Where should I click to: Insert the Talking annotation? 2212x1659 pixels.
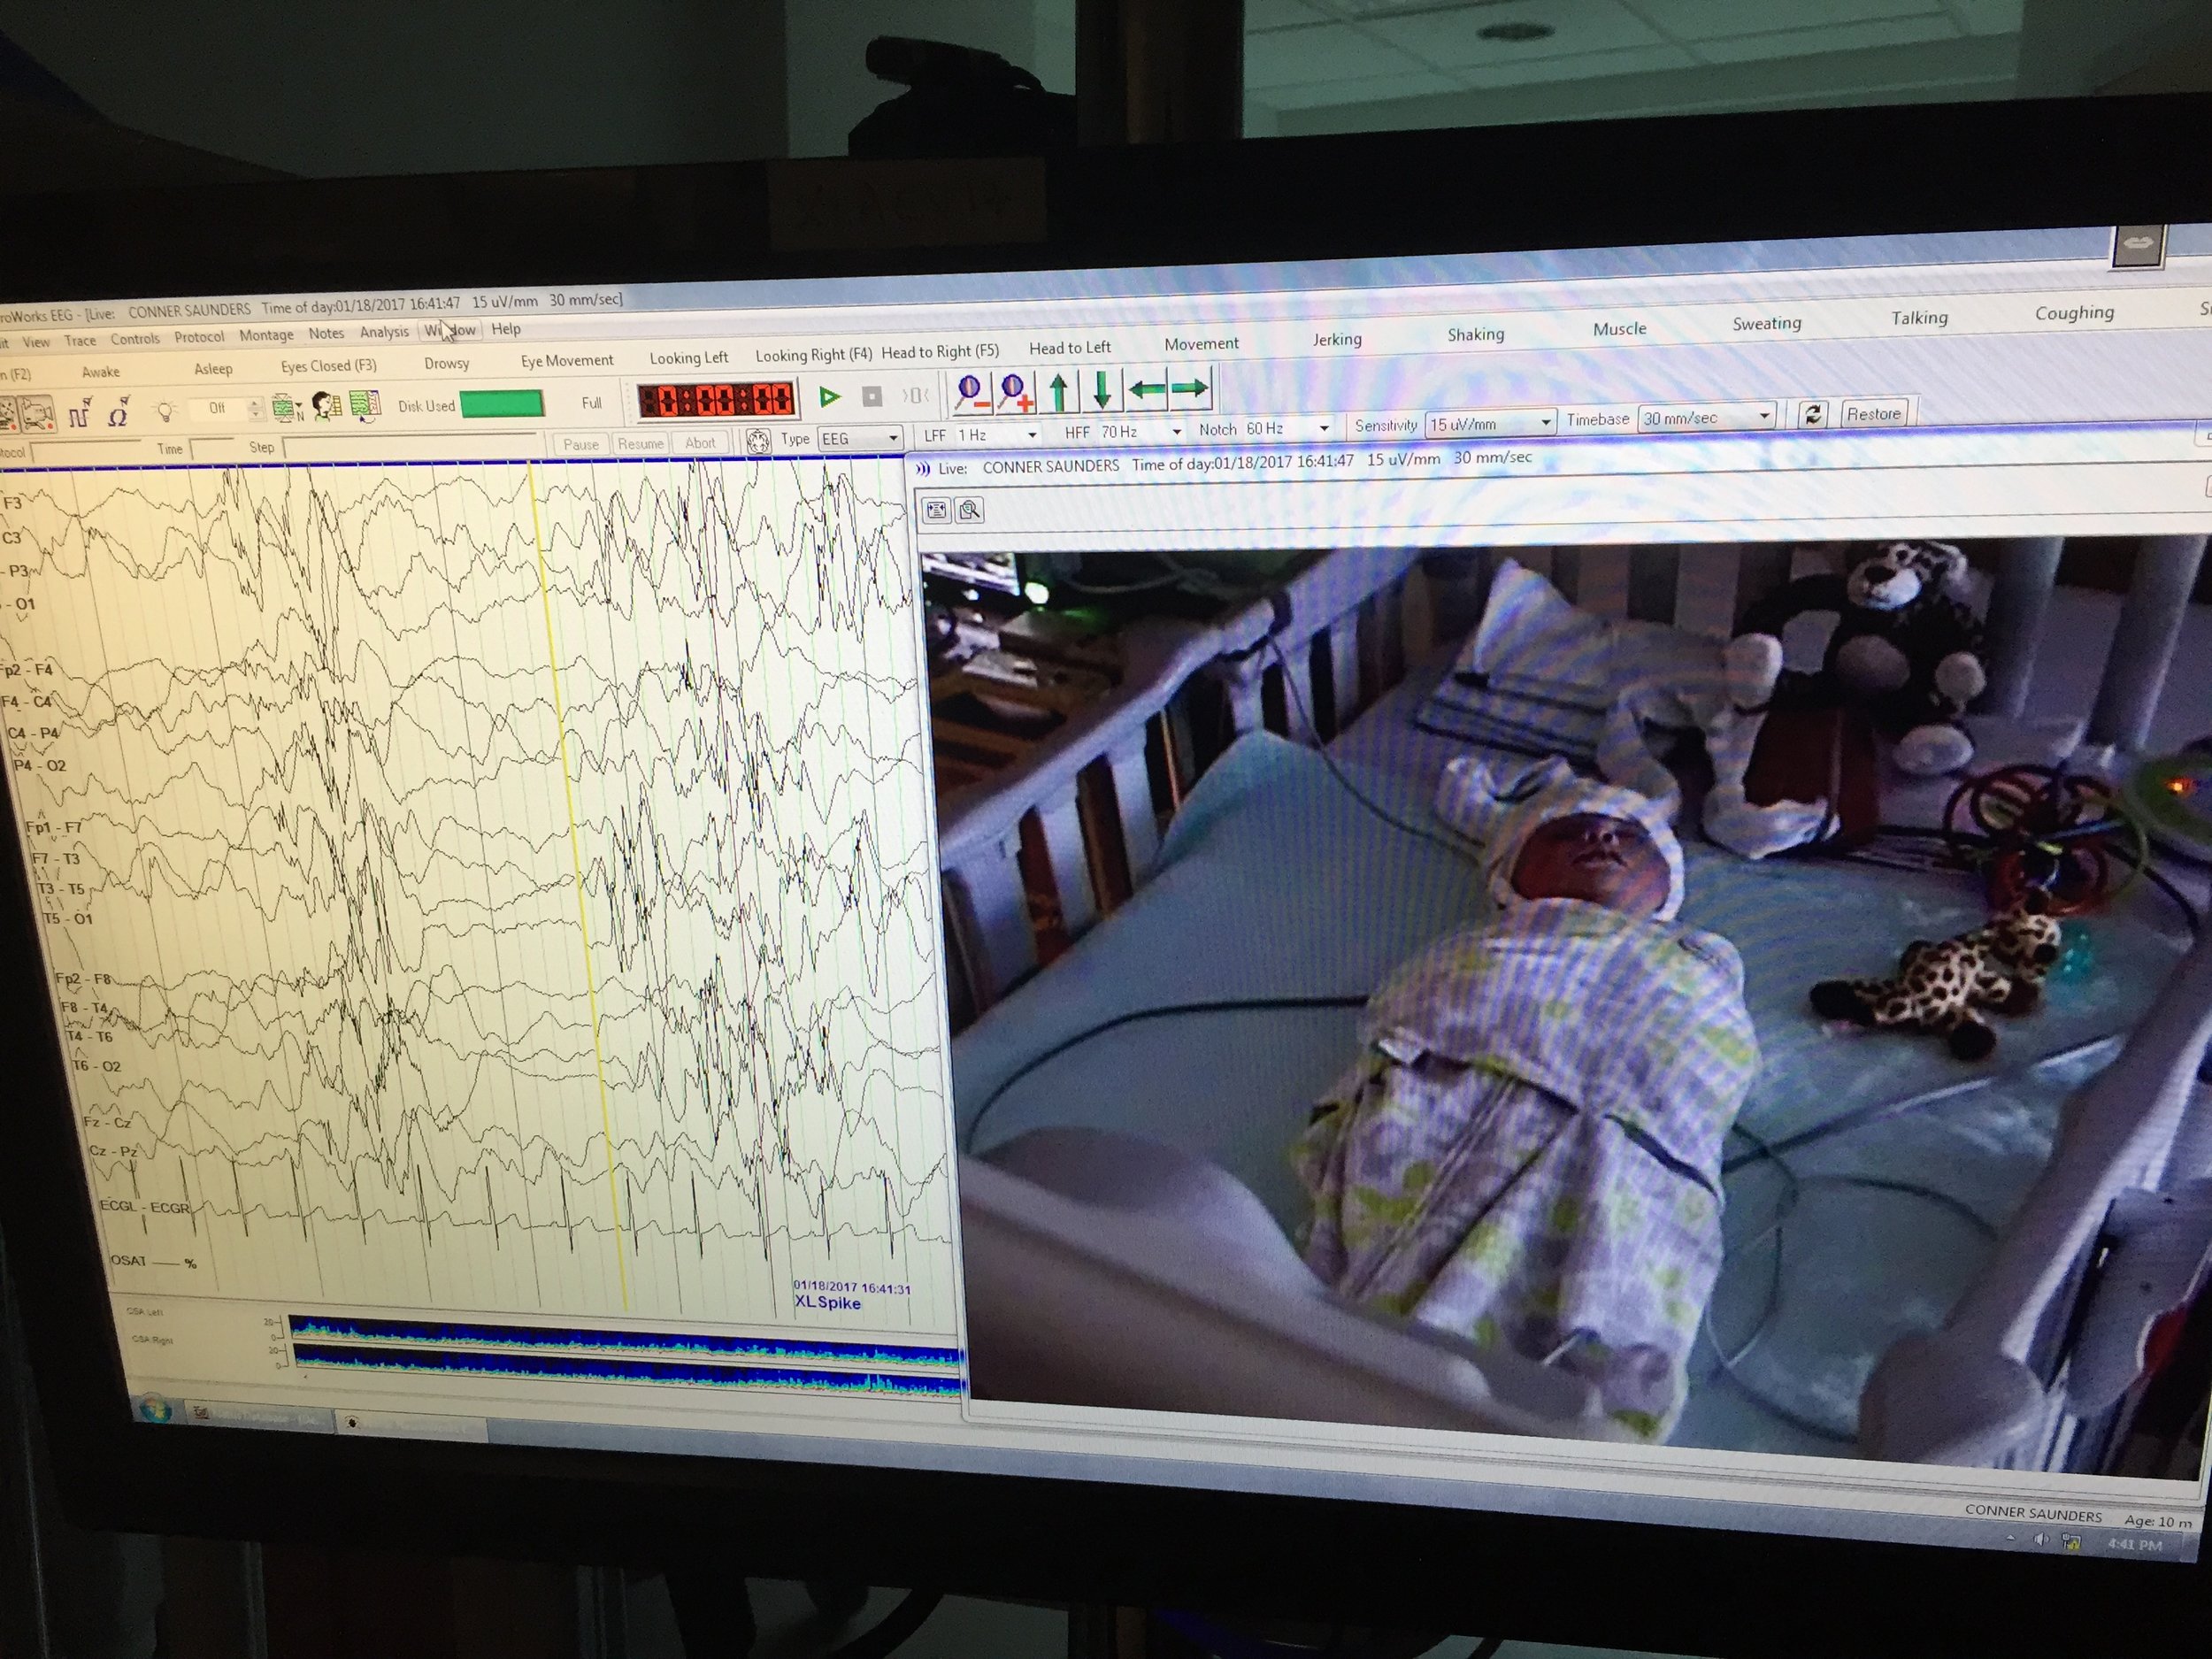pyautogui.click(x=1919, y=318)
